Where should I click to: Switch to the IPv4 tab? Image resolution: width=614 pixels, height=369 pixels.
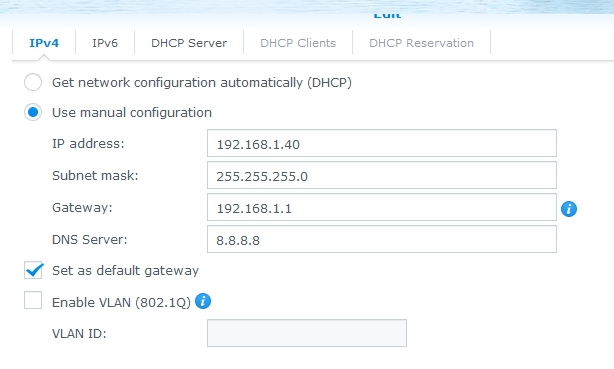(44, 43)
